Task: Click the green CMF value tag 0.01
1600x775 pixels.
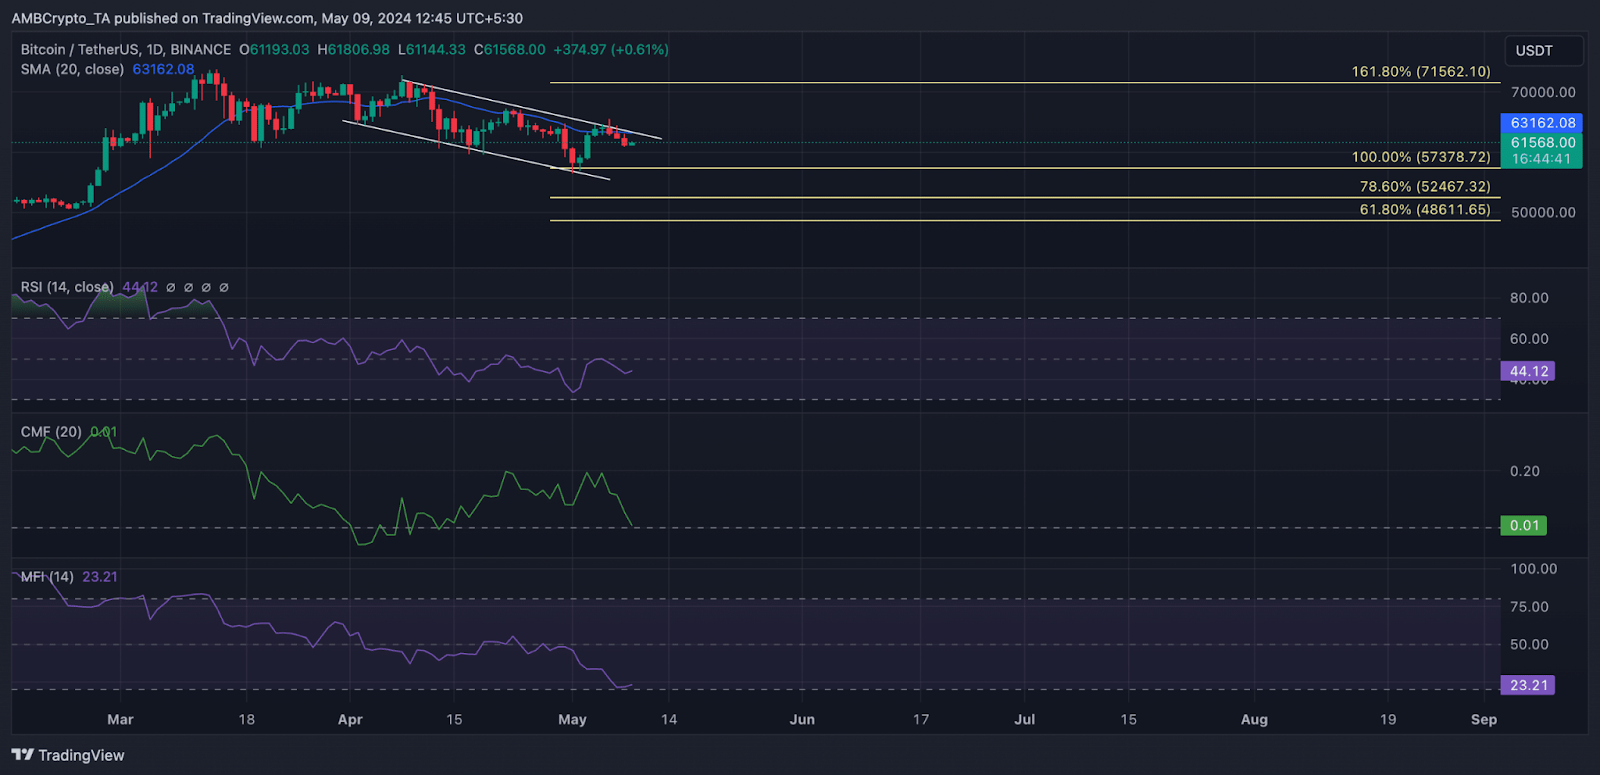Action: point(1524,525)
